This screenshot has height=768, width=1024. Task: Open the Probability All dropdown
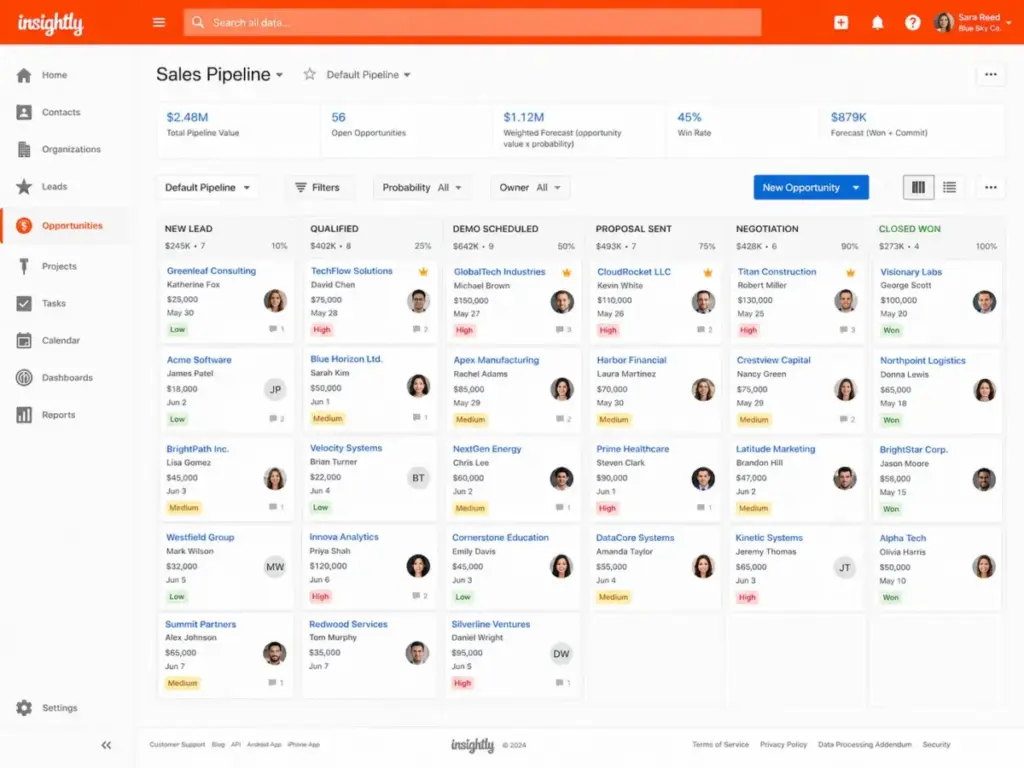(x=422, y=187)
